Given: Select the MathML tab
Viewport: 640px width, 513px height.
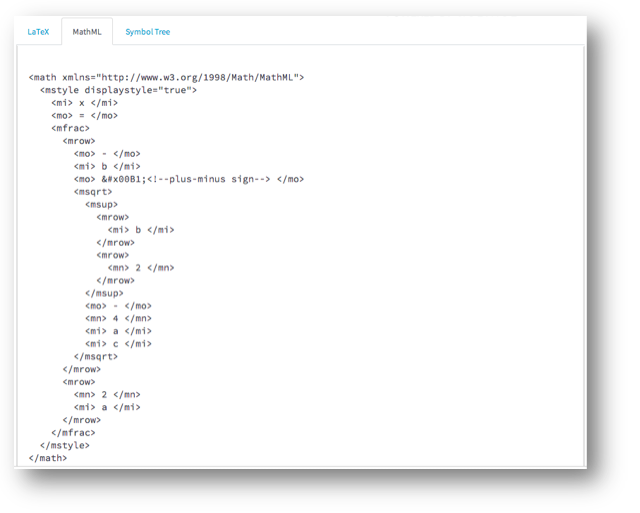Looking at the screenshot, I should click(x=87, y=32).
